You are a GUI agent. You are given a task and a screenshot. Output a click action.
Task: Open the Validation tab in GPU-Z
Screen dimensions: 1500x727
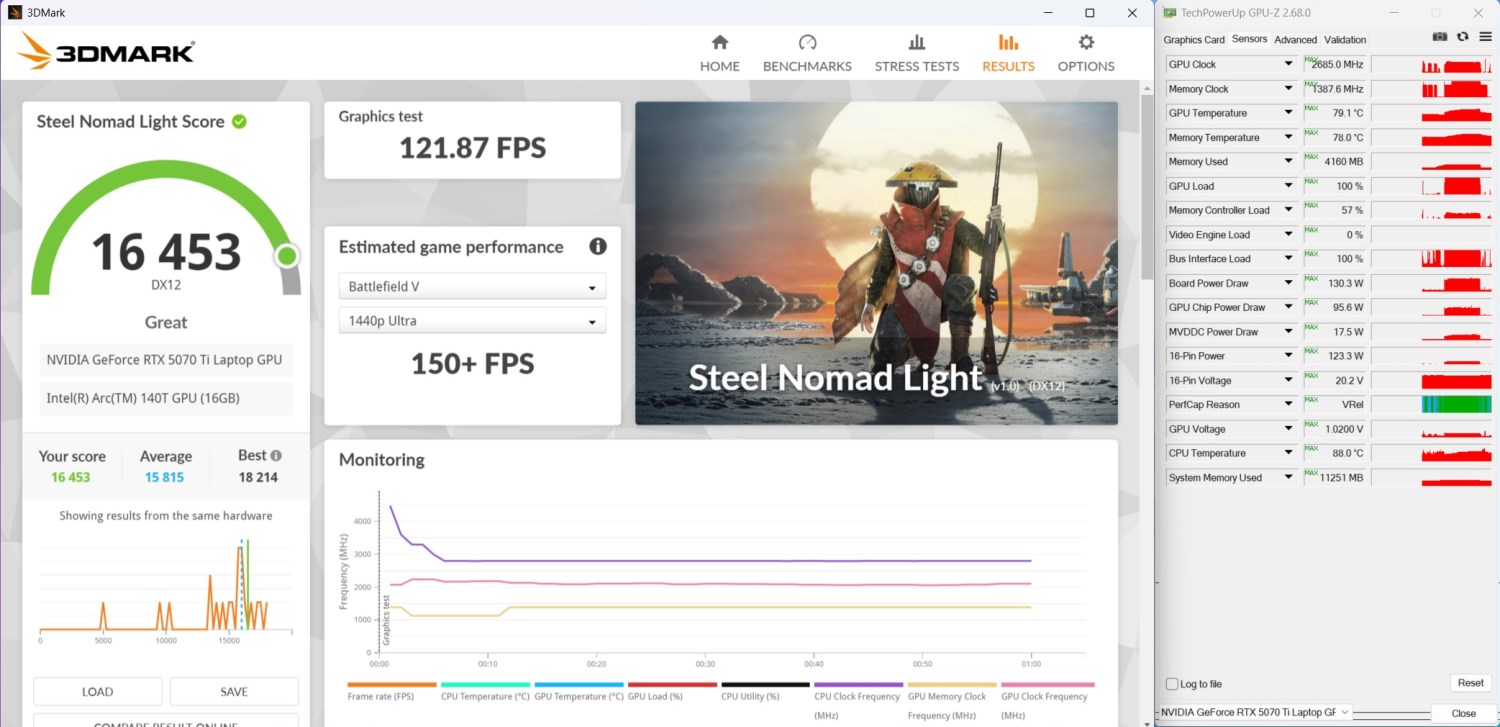1345,40
